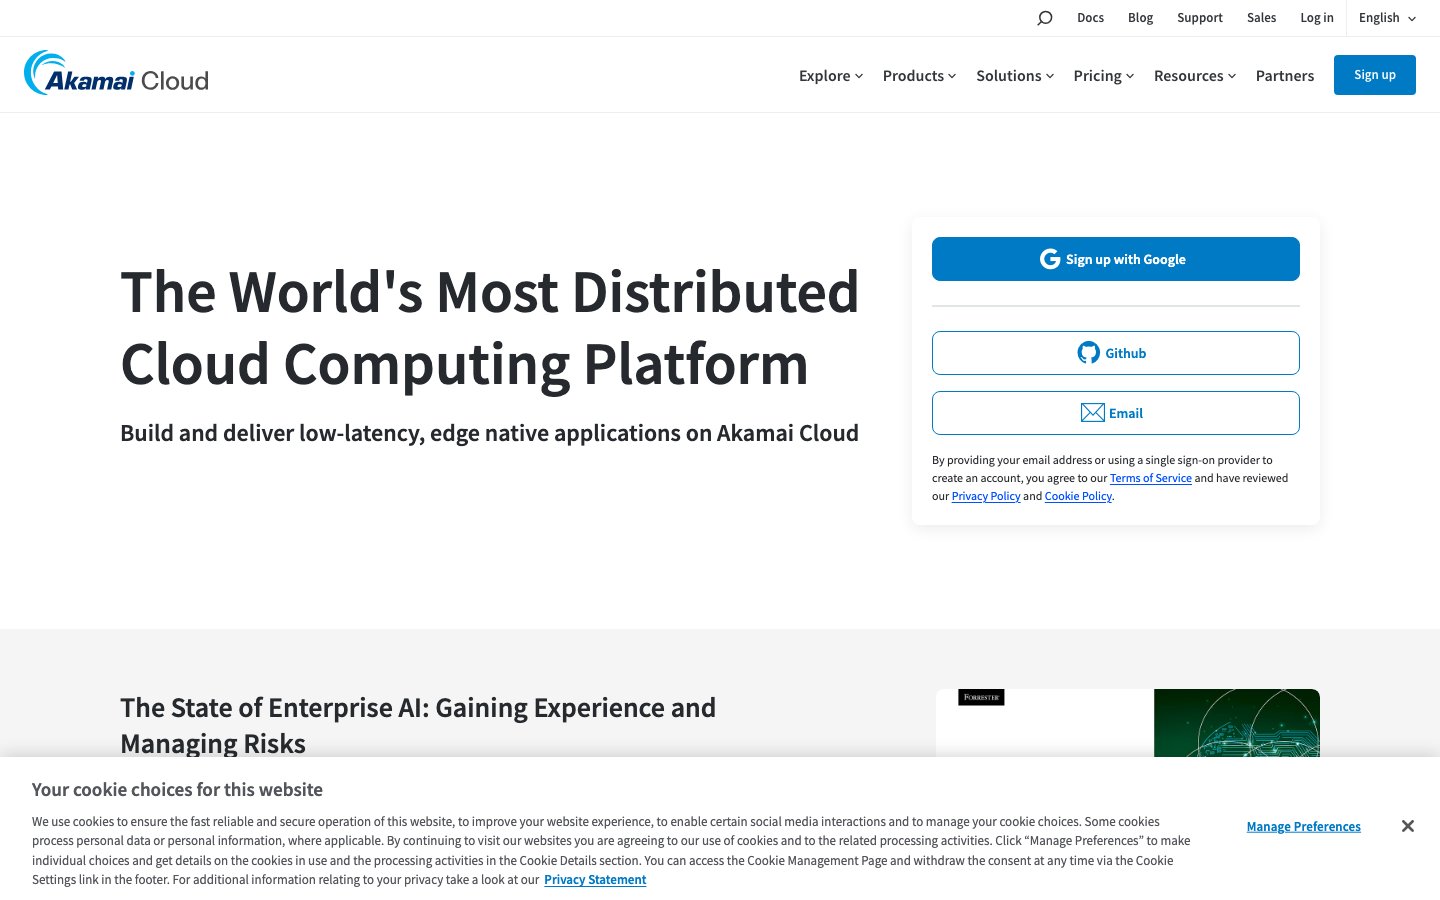
Task: Click Sign up with Google button
Action: click(x=1116, y=259)
